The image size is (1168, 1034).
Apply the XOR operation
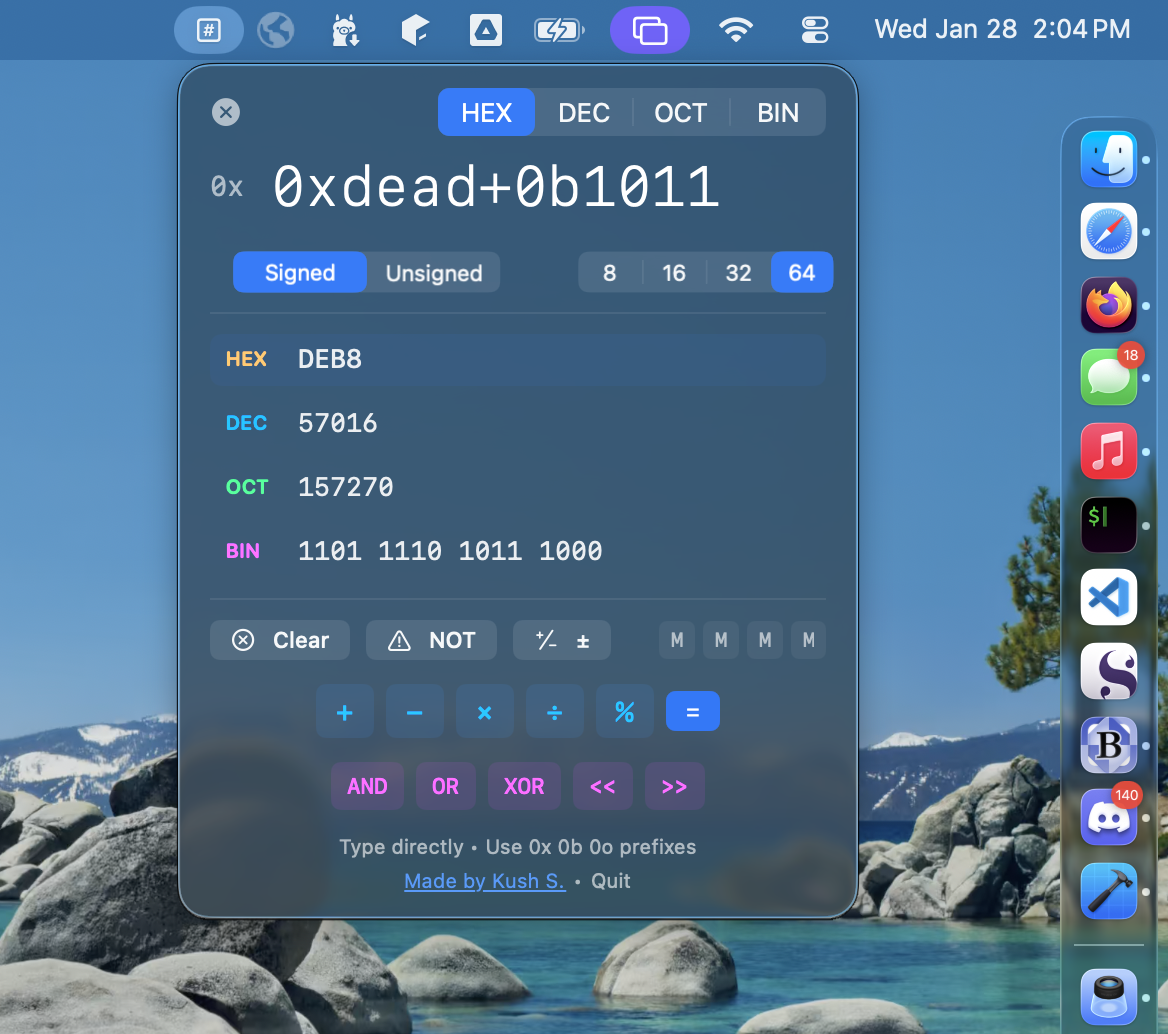click(524, 786)
